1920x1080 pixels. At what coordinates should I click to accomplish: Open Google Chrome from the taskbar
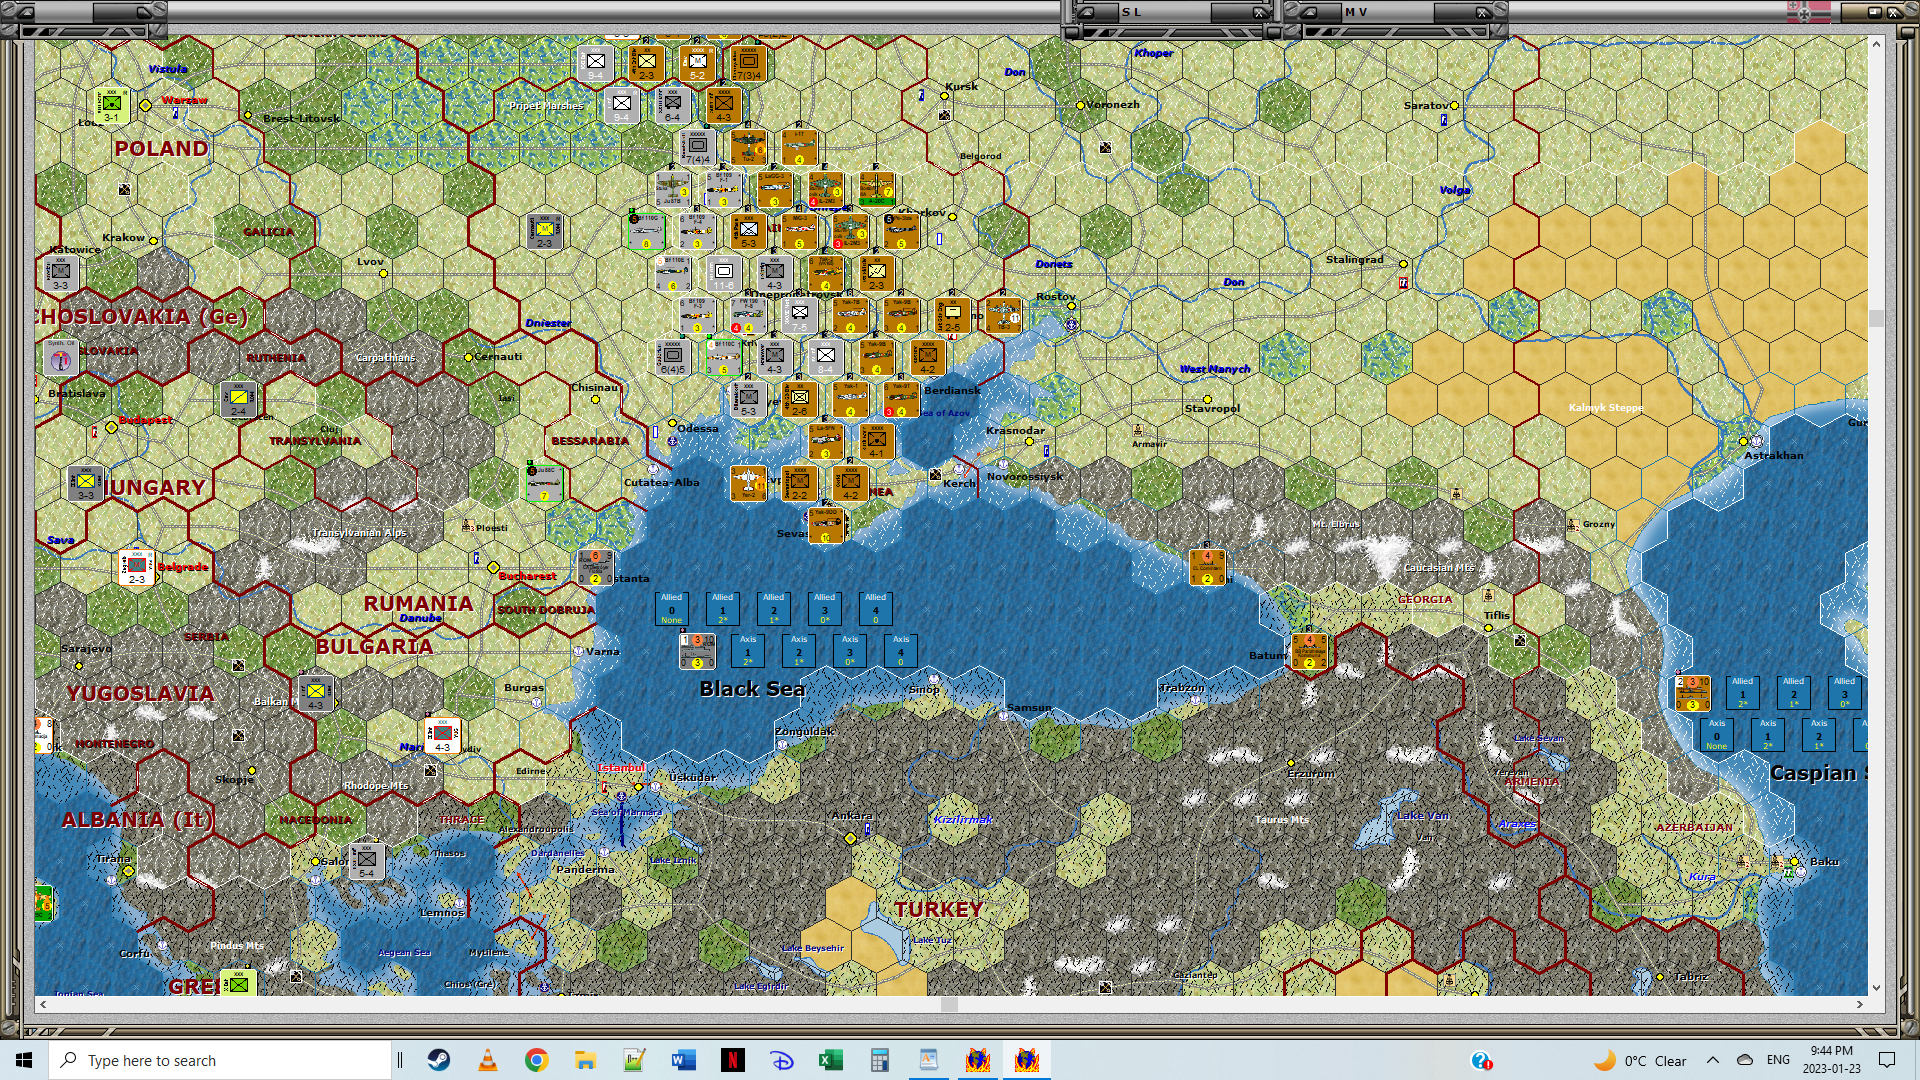[x=537, y=1060]
